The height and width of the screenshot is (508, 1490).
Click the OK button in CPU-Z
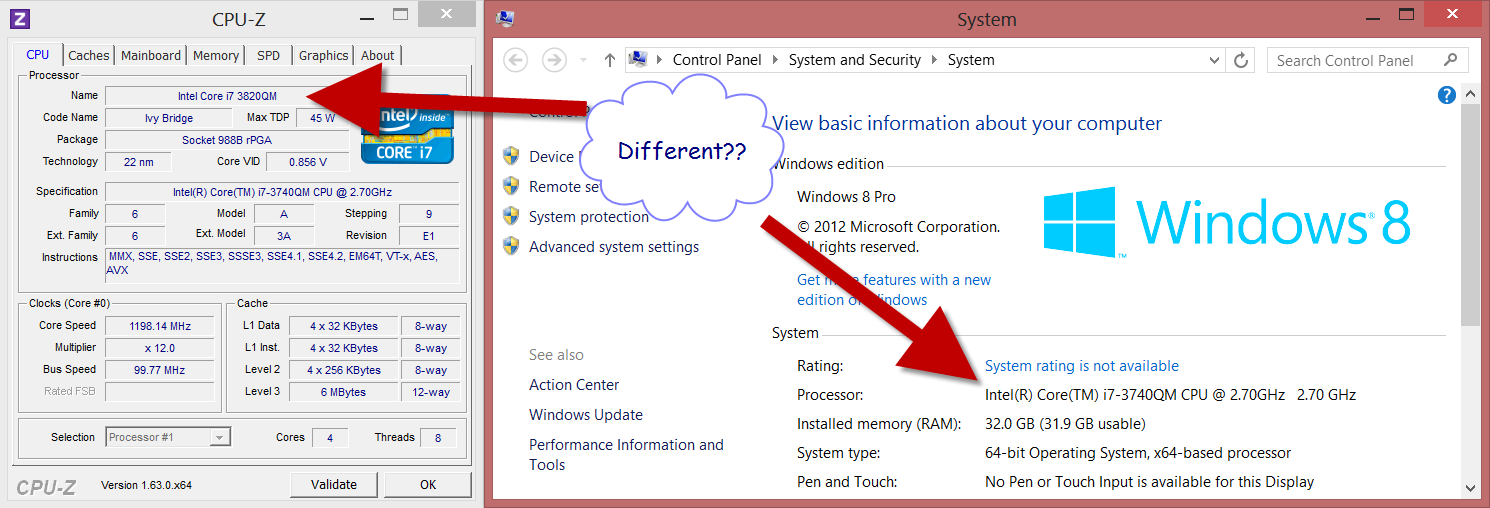pos(428,485)
